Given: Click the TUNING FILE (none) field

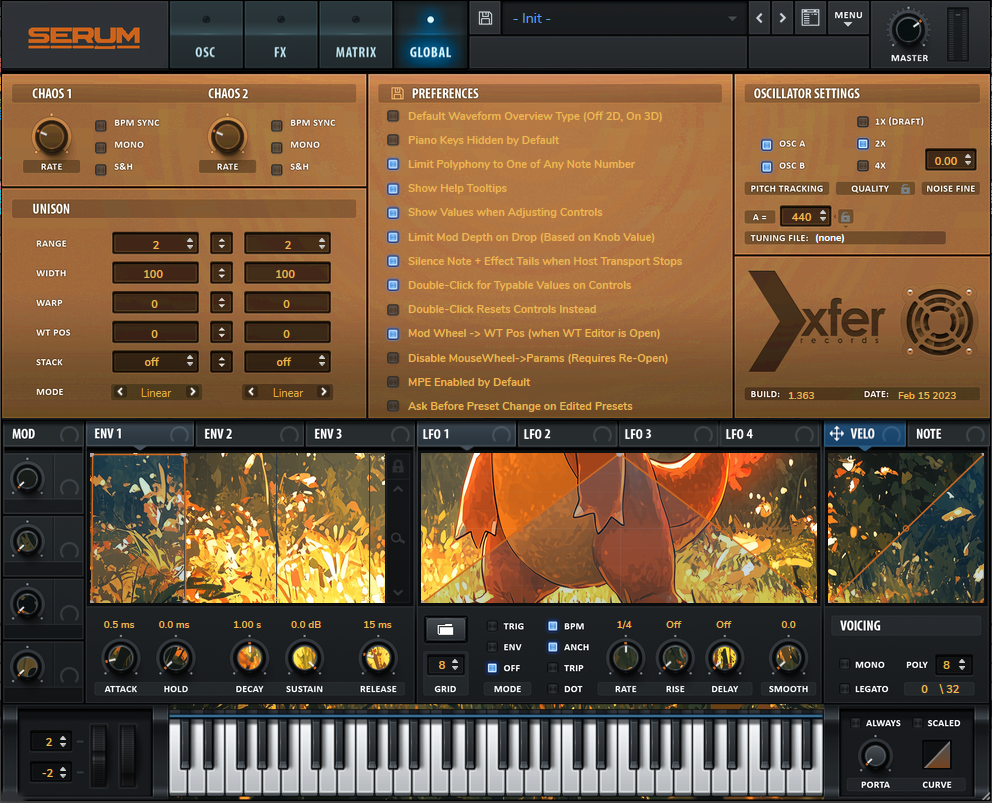Looking at the screenshot, I should coord(845,238).
